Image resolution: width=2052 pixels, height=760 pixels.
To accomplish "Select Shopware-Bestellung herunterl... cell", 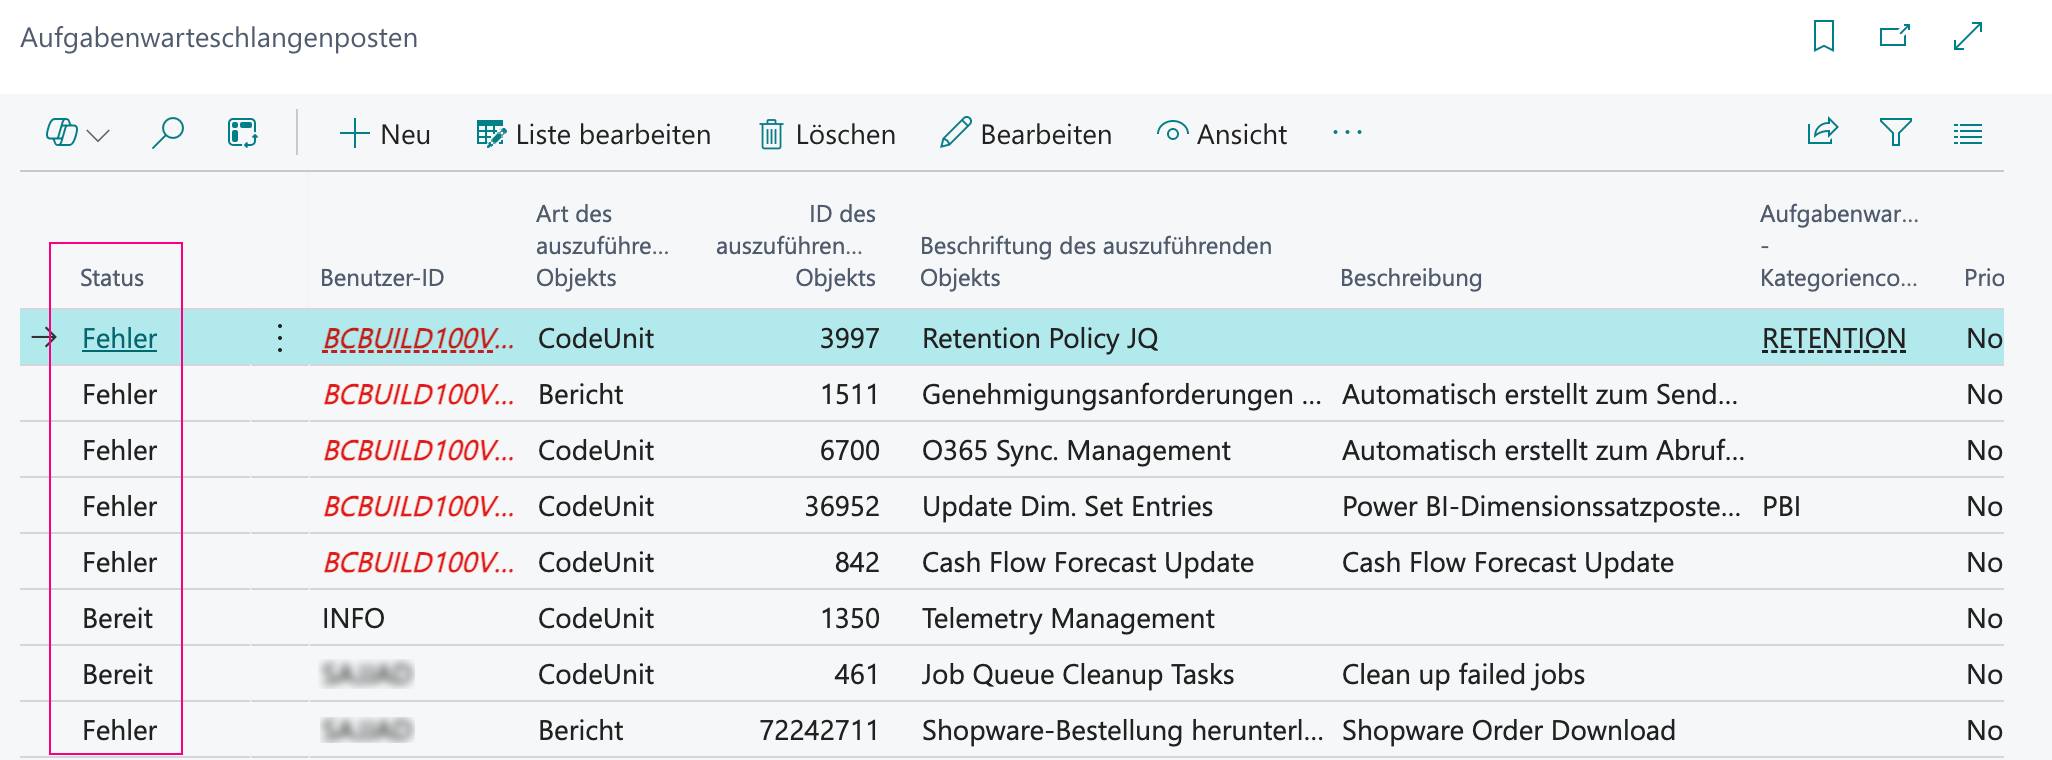I will click(1122, 730).
